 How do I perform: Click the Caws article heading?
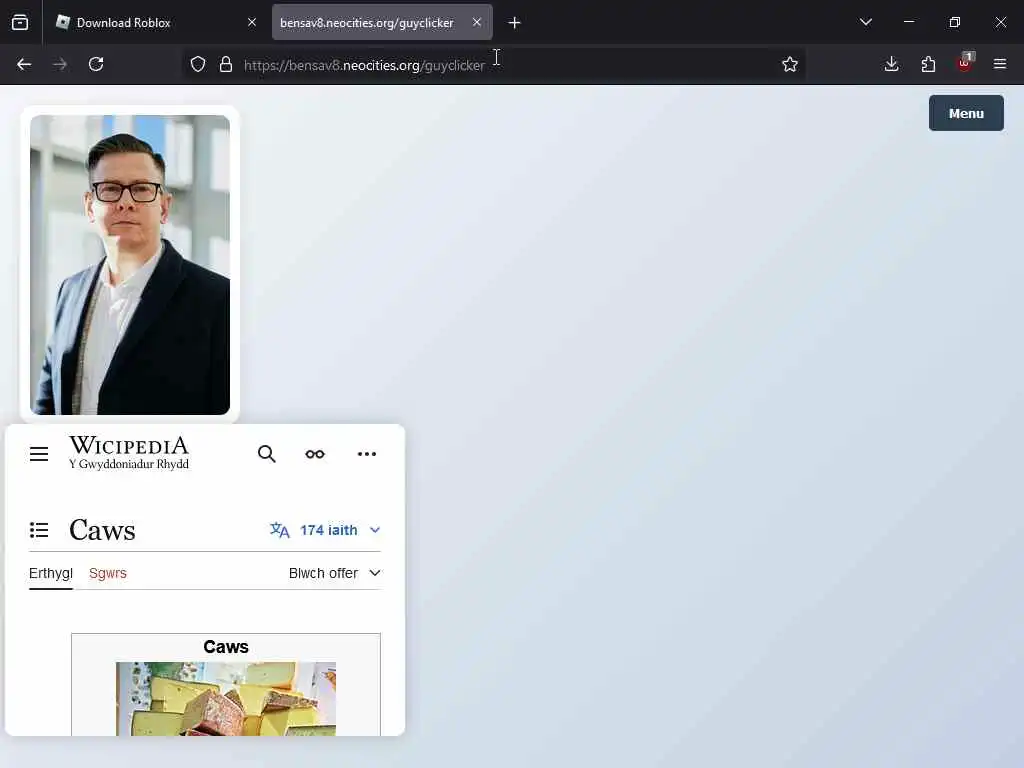point(103,530)
